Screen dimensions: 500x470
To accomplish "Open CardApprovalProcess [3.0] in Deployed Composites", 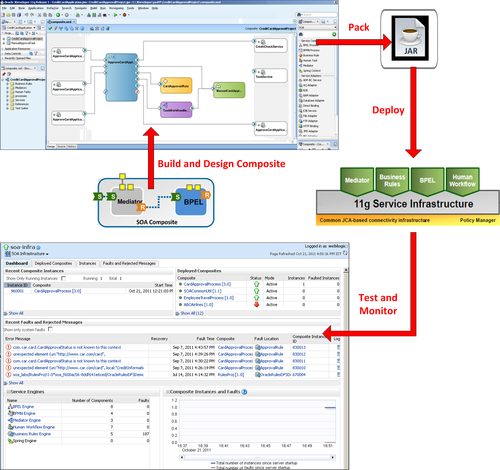I will (207, 284).
